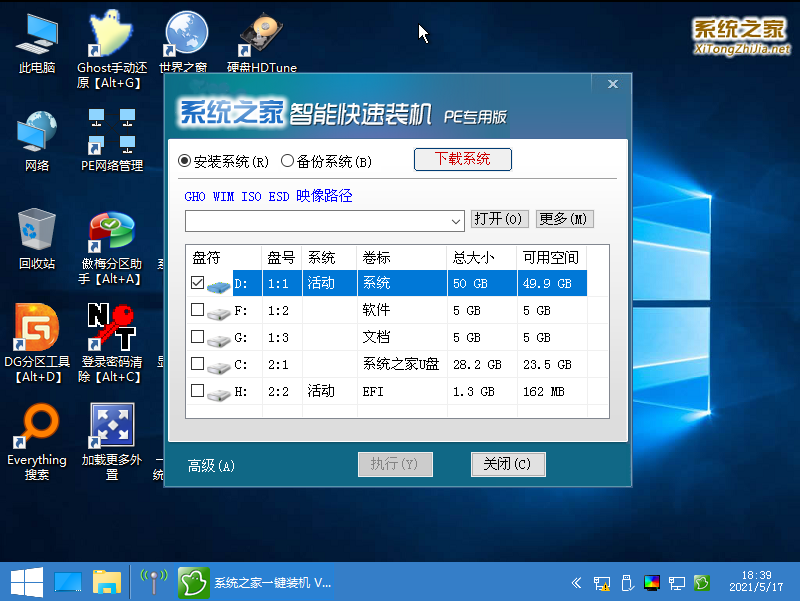Open the Ghost手动还原 tool
The image size is (800, 601).
point(110,35)
